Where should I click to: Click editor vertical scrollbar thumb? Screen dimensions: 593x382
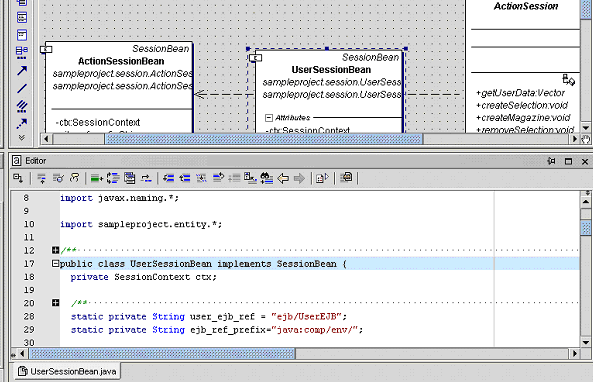tap(586, 228)
